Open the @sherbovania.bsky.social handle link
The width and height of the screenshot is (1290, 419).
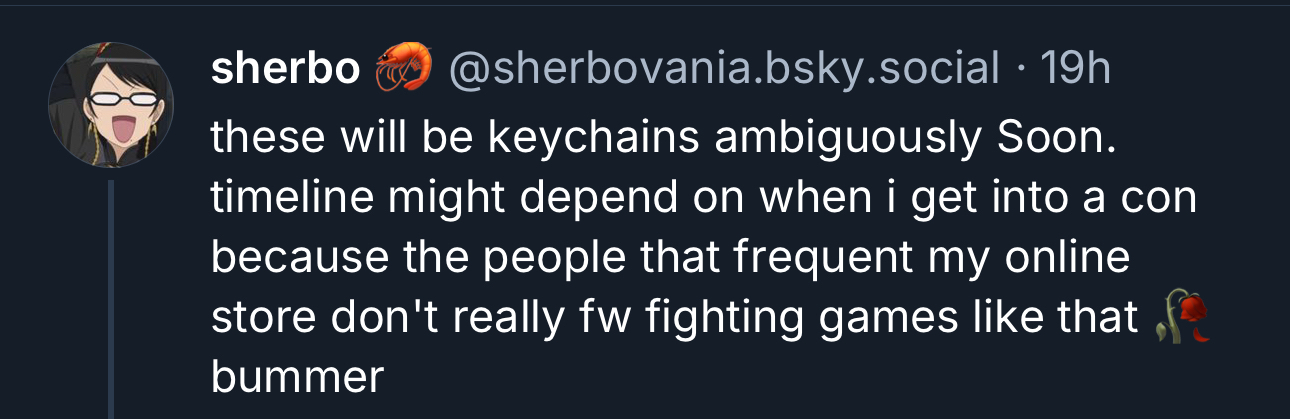tap(724, 69)
